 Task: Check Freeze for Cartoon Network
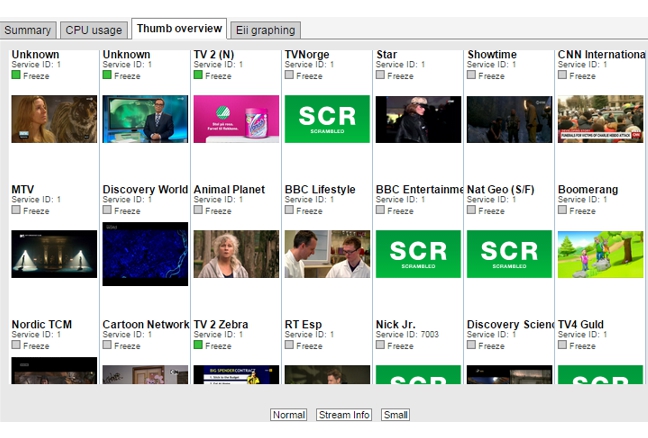coord(107,345)
